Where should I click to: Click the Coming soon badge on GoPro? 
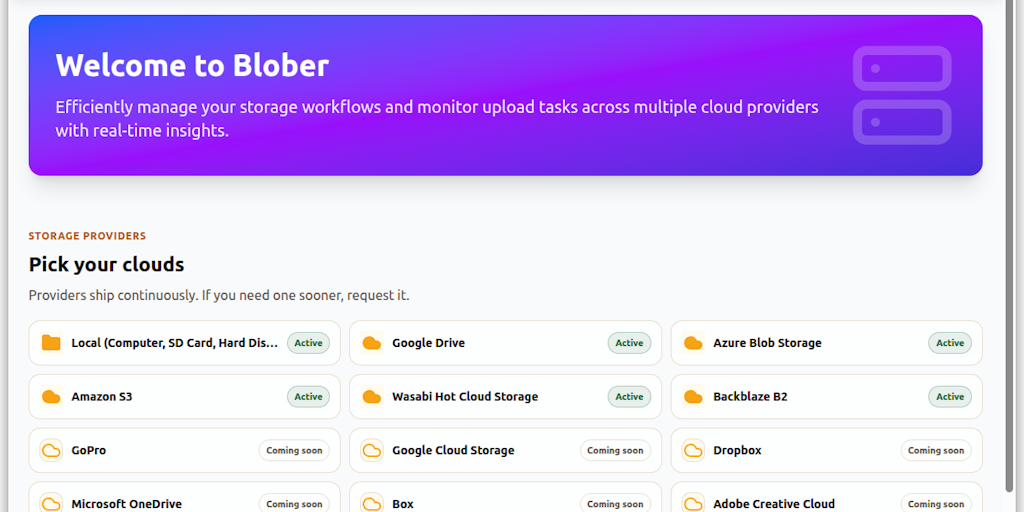point(294,451)
